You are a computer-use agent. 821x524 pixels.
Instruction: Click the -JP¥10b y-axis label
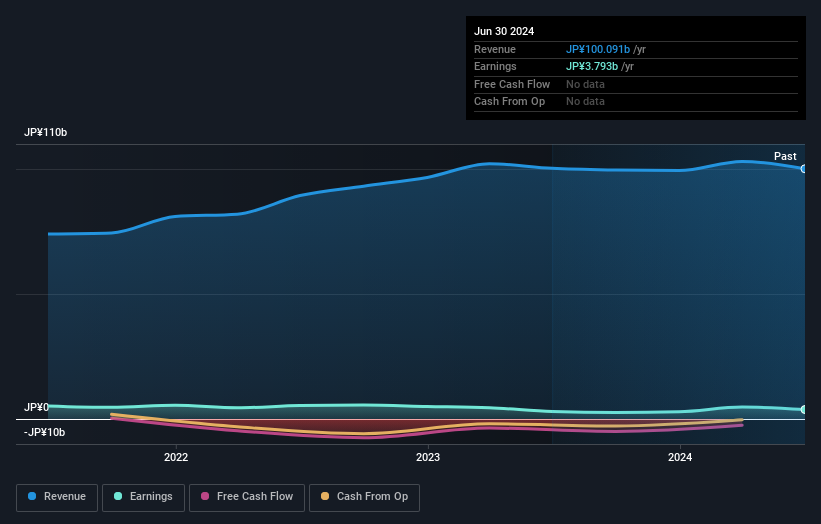[45, 432]
